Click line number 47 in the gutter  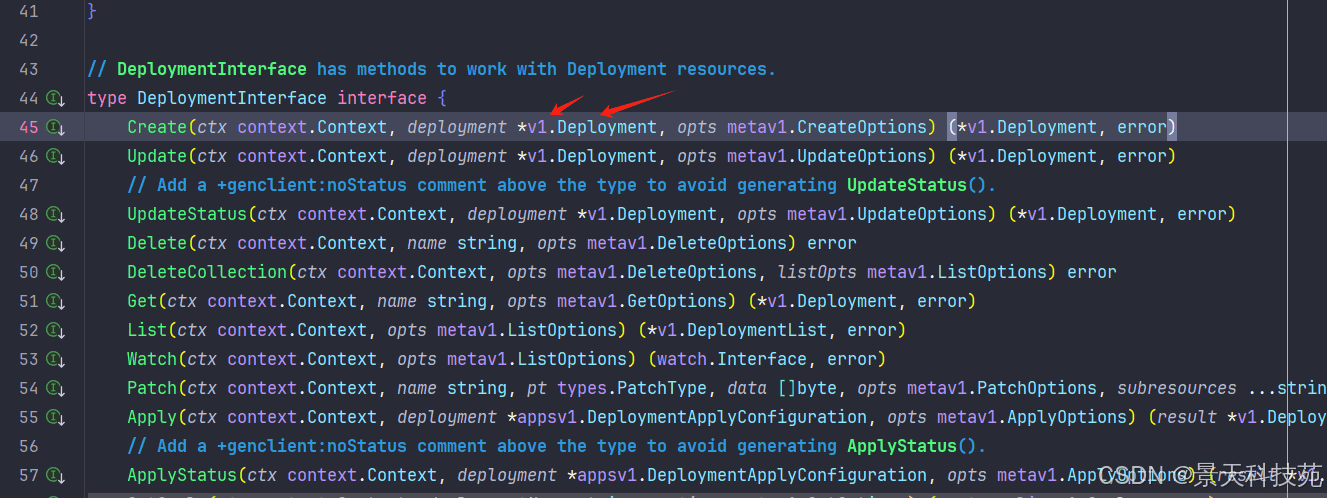click(x=28, y=185)
